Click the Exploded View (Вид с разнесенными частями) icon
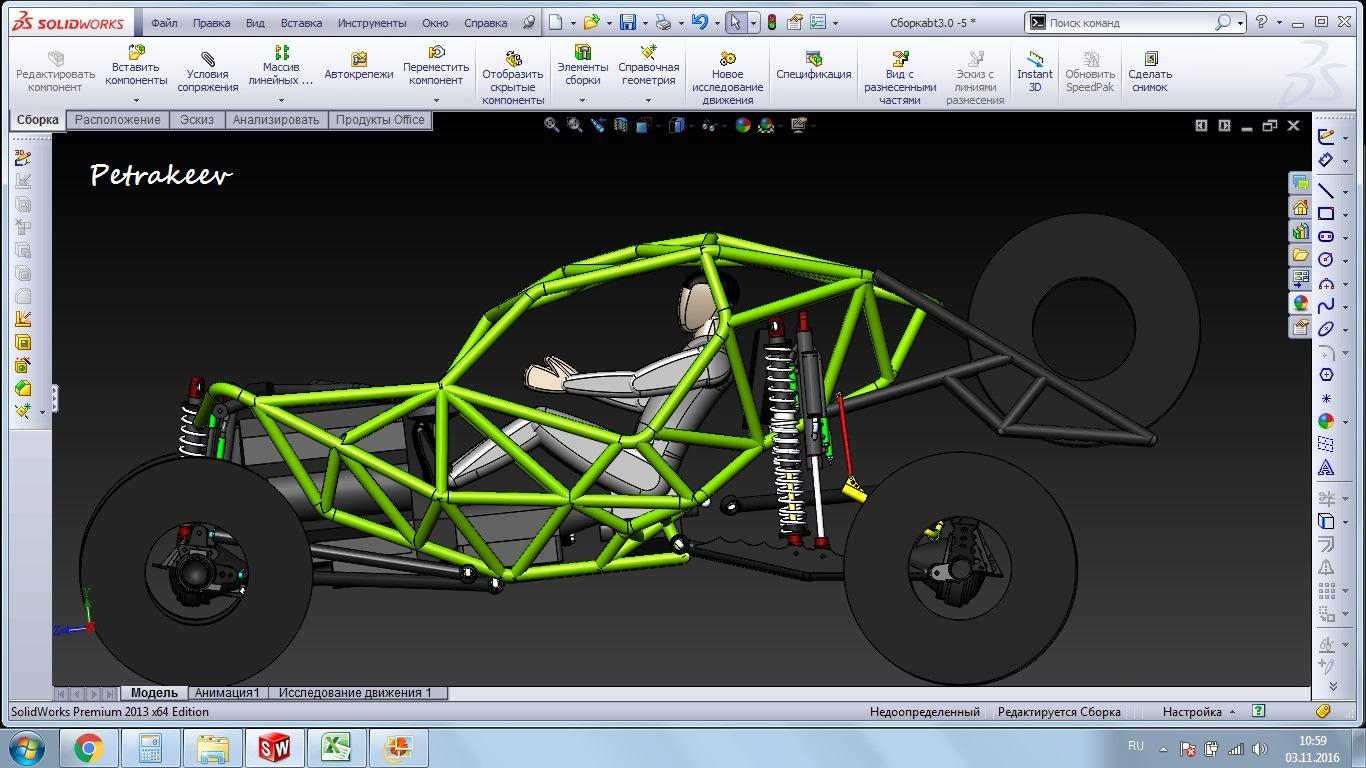 click(x=899, y=60)
